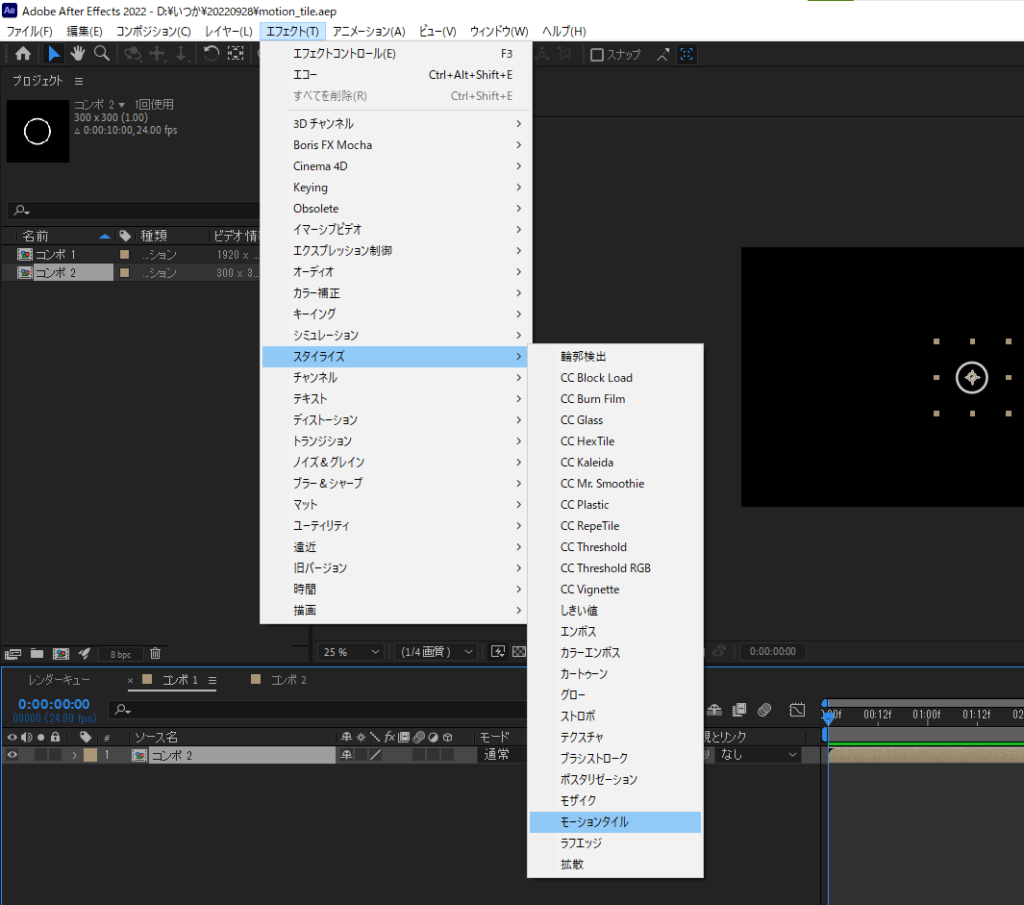Choose CC RepeTile from the submenu
The image size is (1024, 905).
(615, 526)
